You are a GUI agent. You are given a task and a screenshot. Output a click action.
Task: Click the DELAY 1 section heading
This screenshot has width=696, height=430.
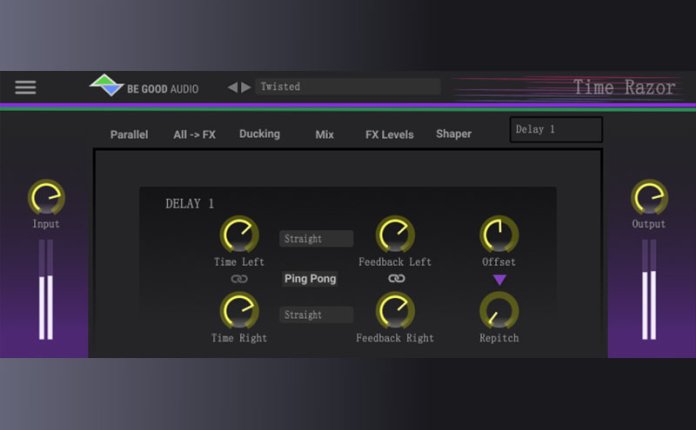tap(190, 204)
